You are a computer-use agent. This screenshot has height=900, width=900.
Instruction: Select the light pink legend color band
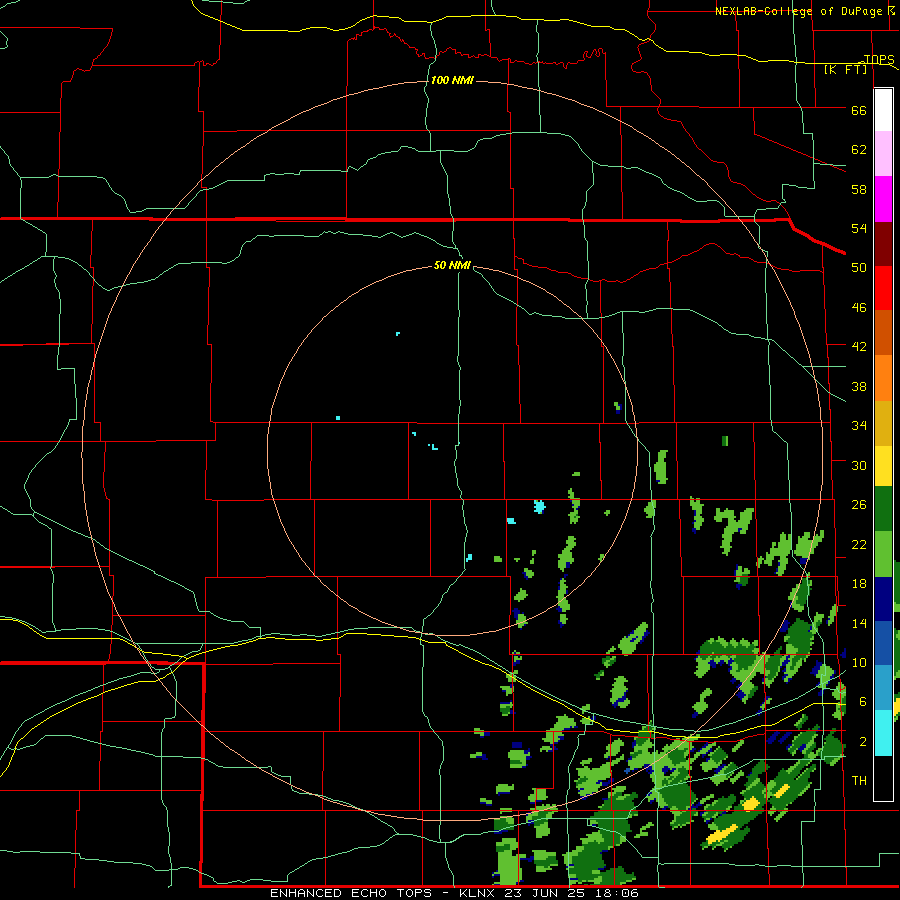883,154
